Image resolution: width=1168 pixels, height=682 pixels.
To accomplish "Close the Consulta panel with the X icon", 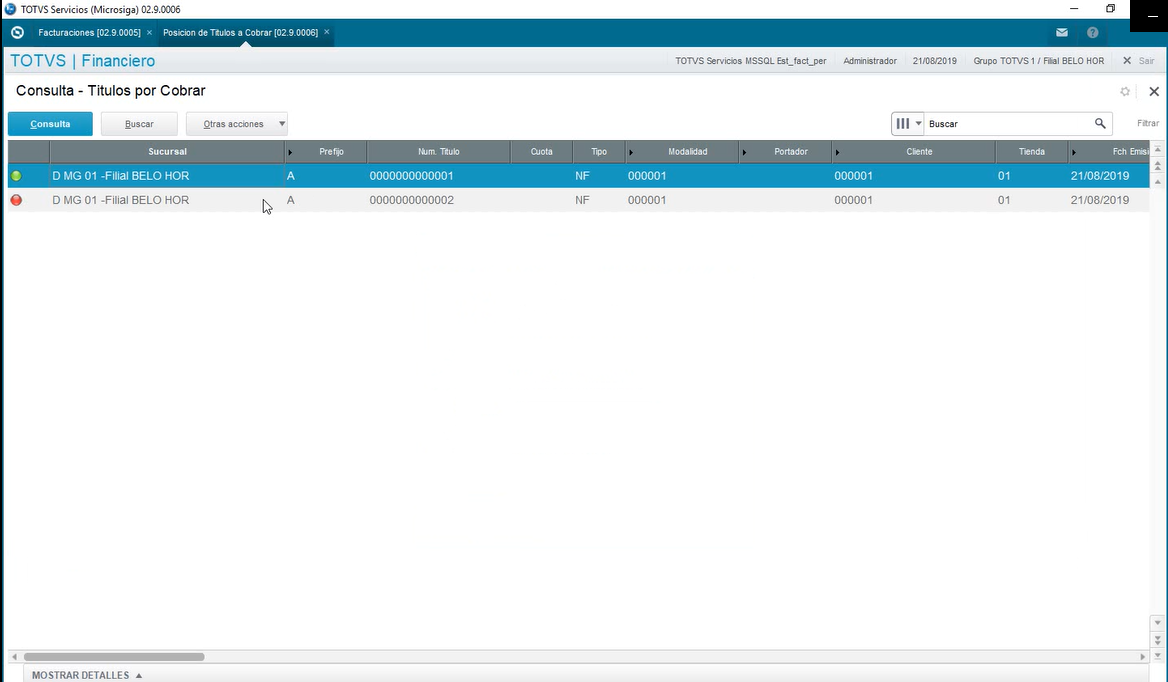I will (x=1154, y=92).
